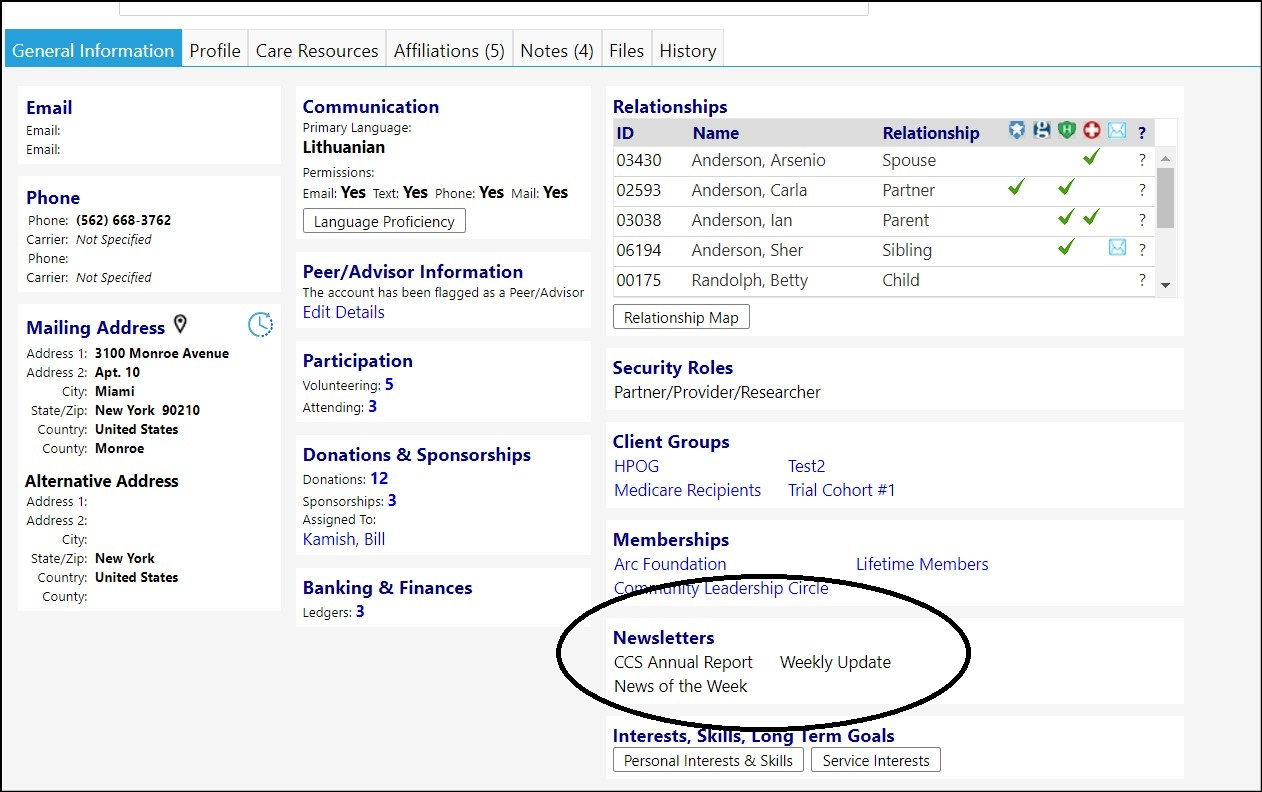Open the Files tab

click(x=627, y=50)
